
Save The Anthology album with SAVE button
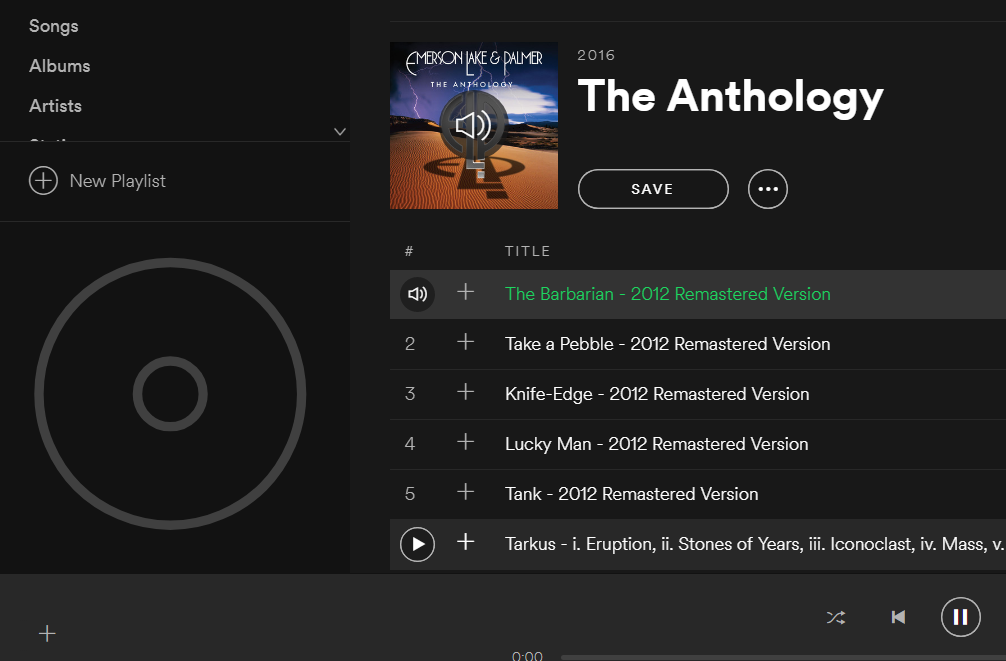pos(653,189)
